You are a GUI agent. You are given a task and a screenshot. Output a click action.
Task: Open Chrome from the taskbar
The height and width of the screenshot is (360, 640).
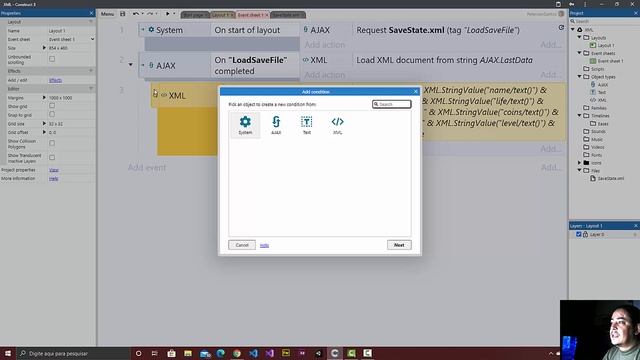237,353
